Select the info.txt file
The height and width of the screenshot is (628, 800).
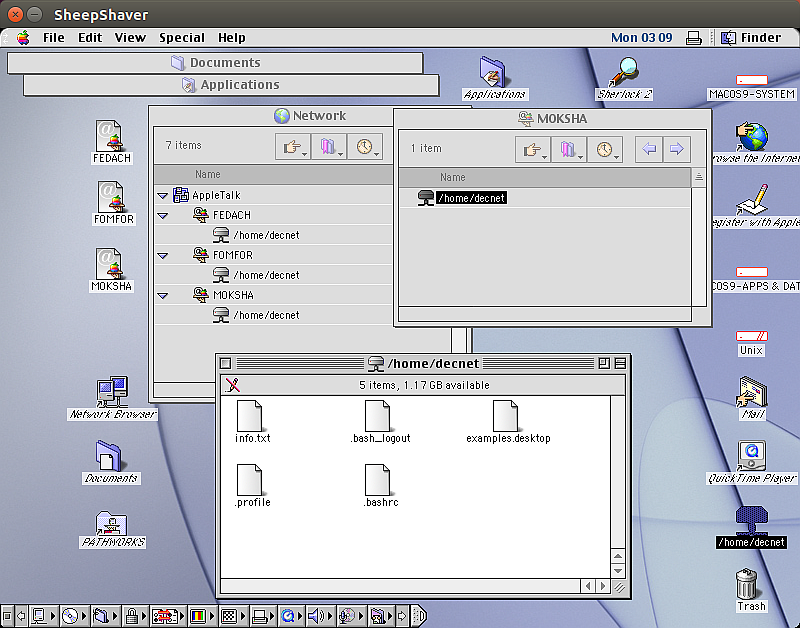pos(252,422)
